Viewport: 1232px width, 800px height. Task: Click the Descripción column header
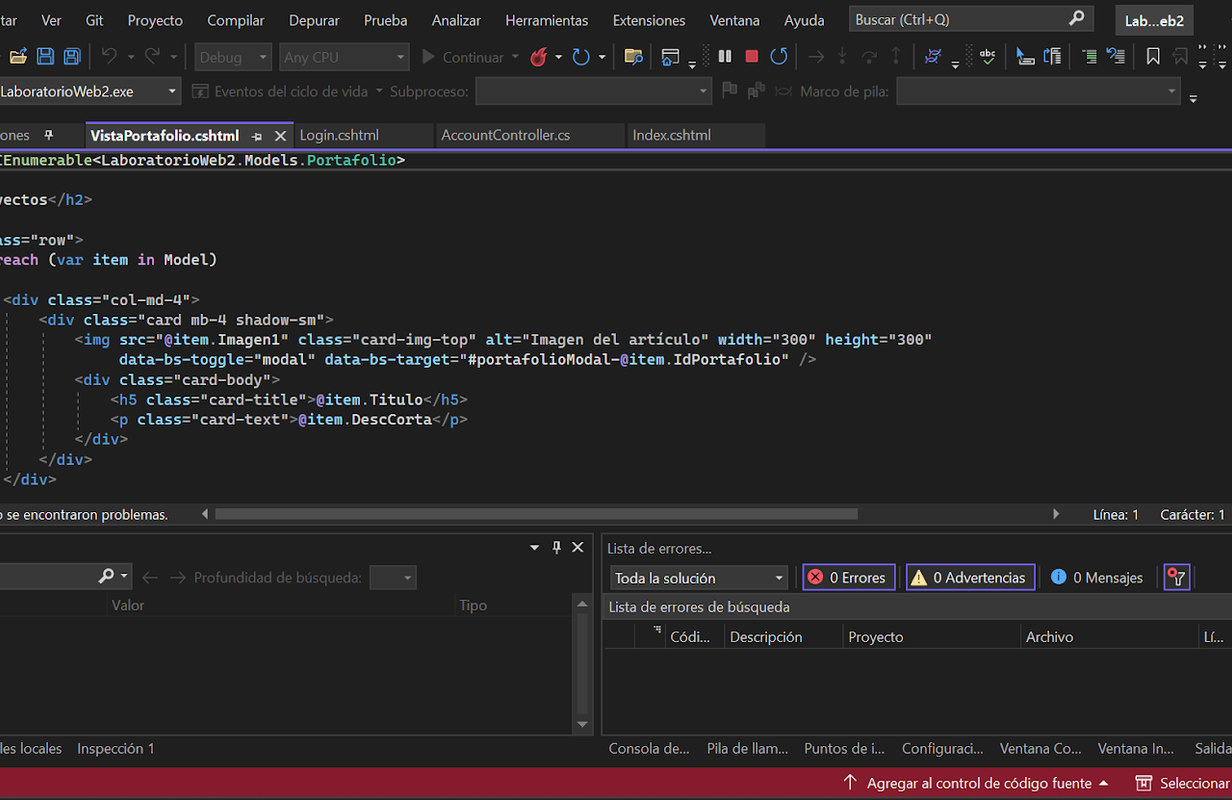point(783,636)
